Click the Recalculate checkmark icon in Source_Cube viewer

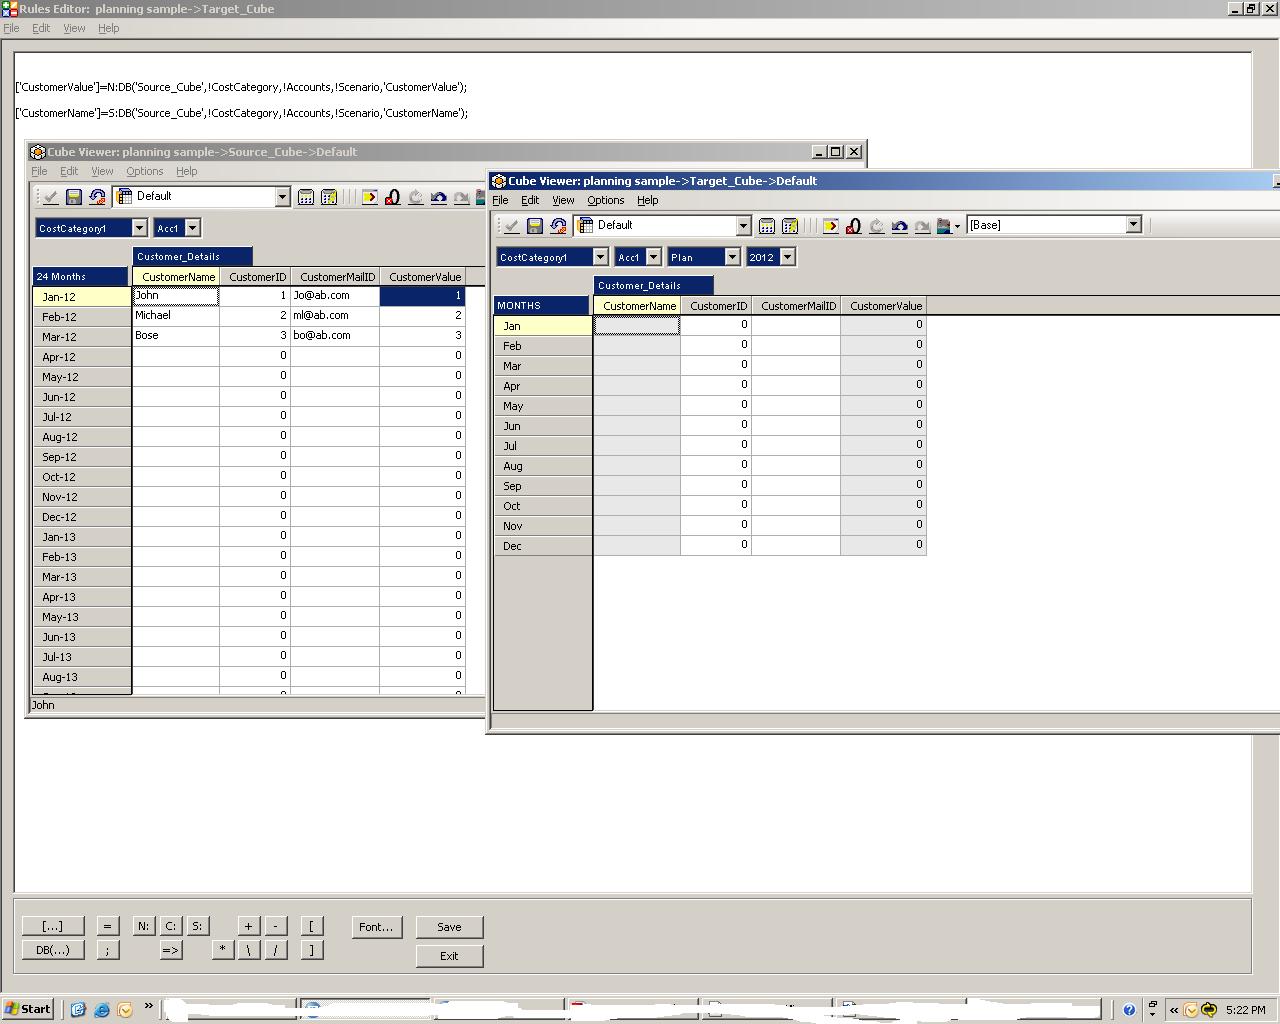49,197
